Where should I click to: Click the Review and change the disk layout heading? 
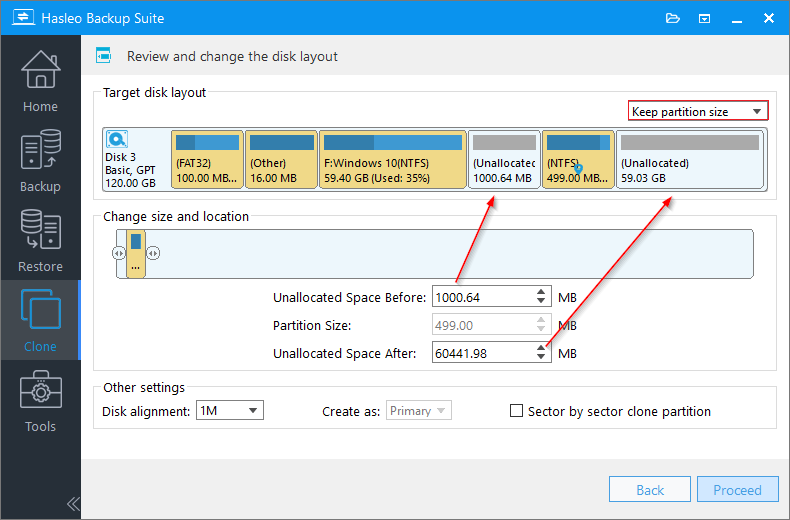232,56
